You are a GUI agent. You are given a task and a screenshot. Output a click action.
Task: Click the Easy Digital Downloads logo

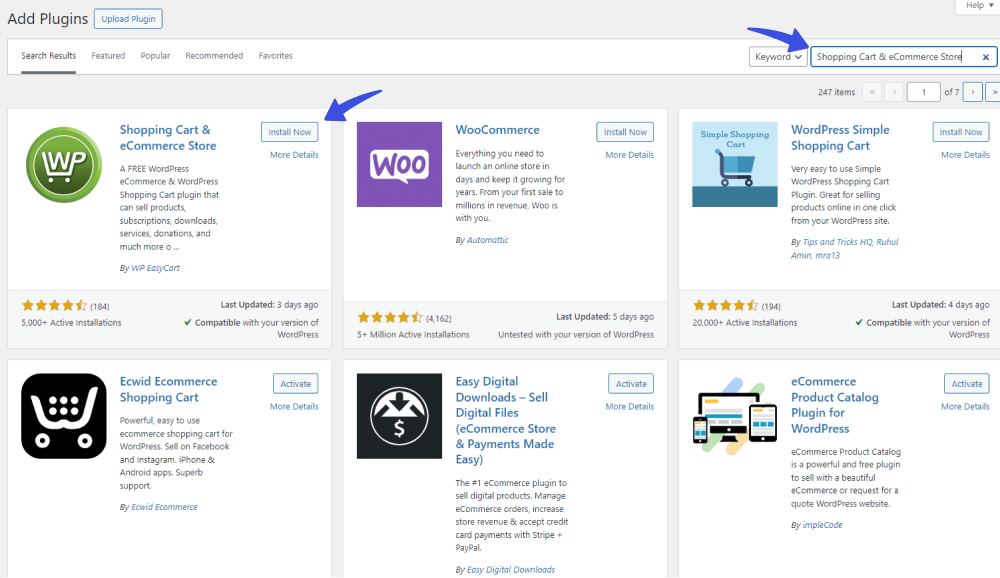click(399, 416)
